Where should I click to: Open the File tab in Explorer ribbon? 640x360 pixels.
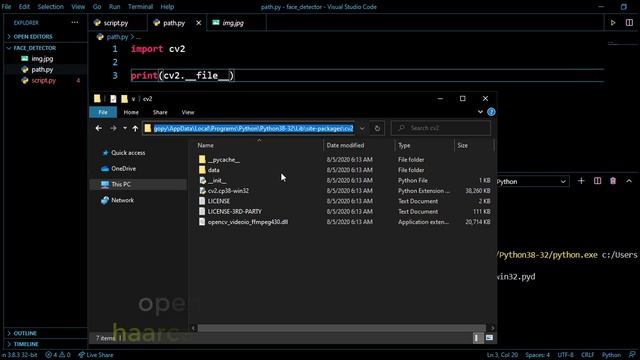pyautogui.click(x=103, y=112)
